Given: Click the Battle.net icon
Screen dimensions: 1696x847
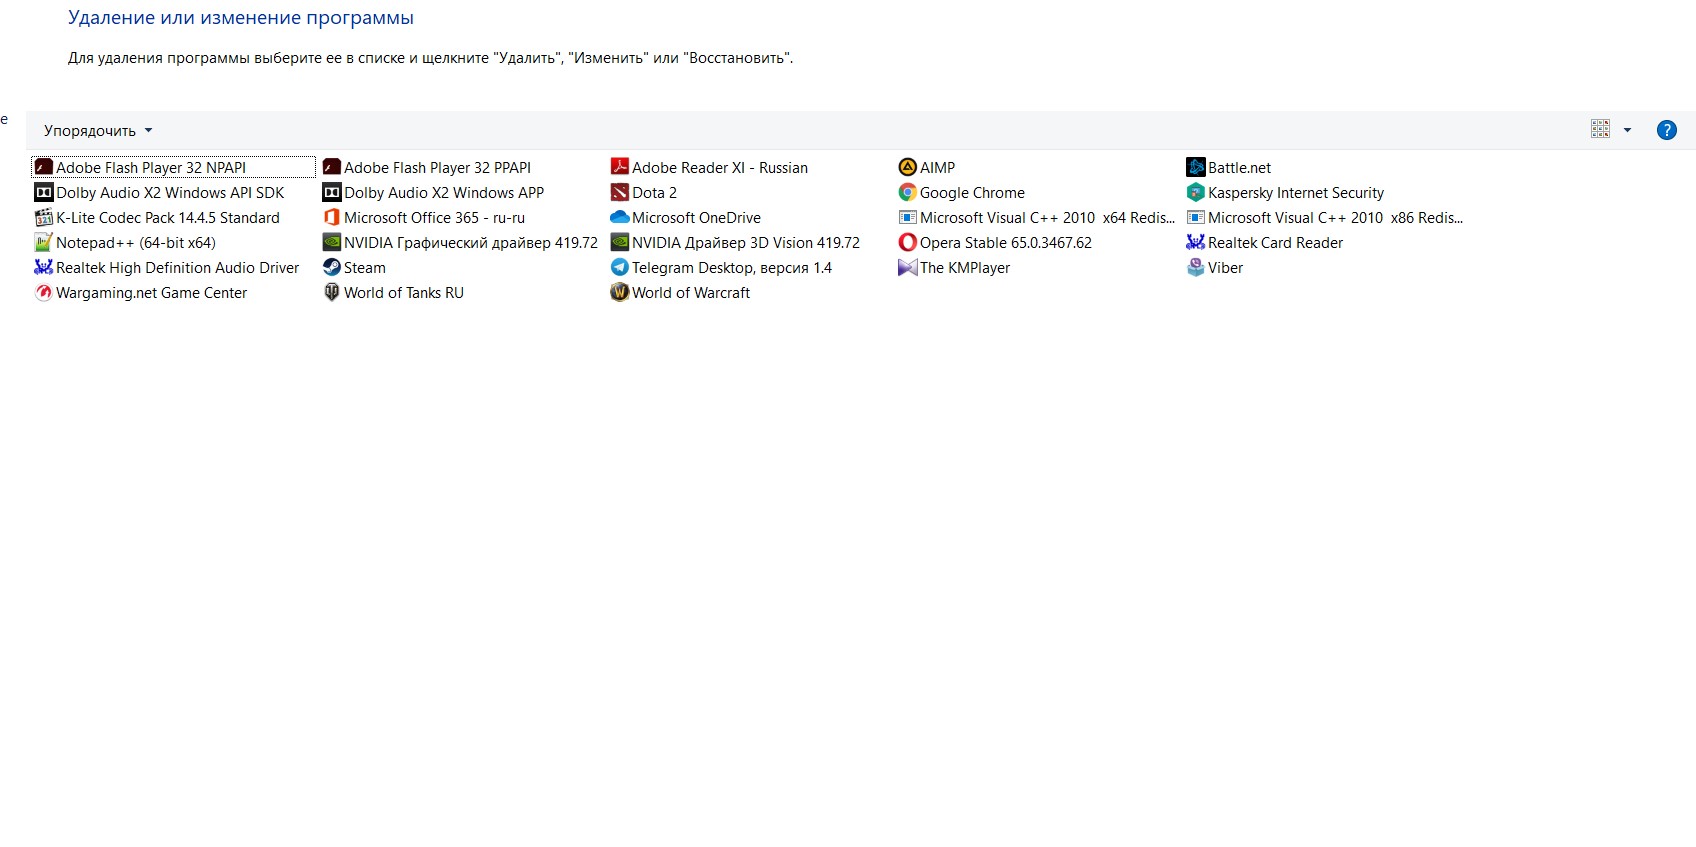Looking at the screenshot, I should click(x=1196, y=167).
